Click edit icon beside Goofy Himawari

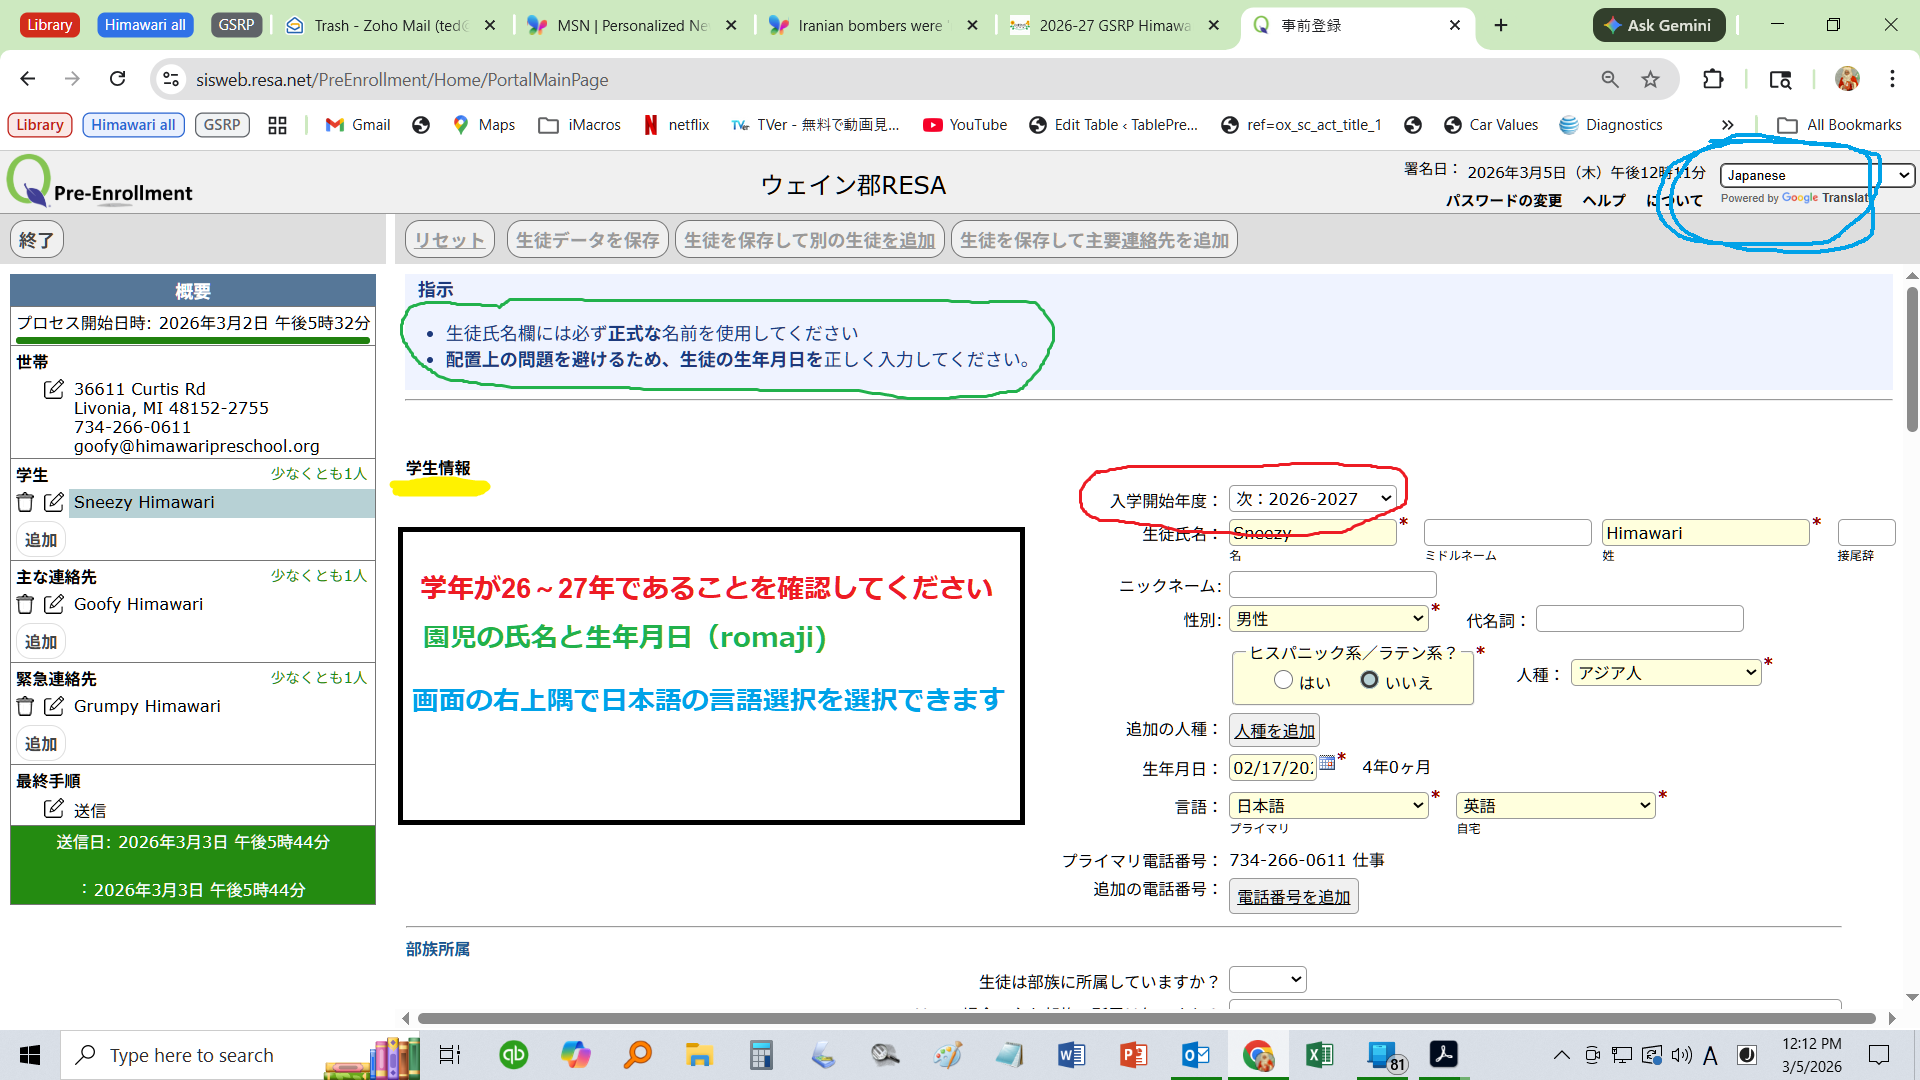[54, 604]
